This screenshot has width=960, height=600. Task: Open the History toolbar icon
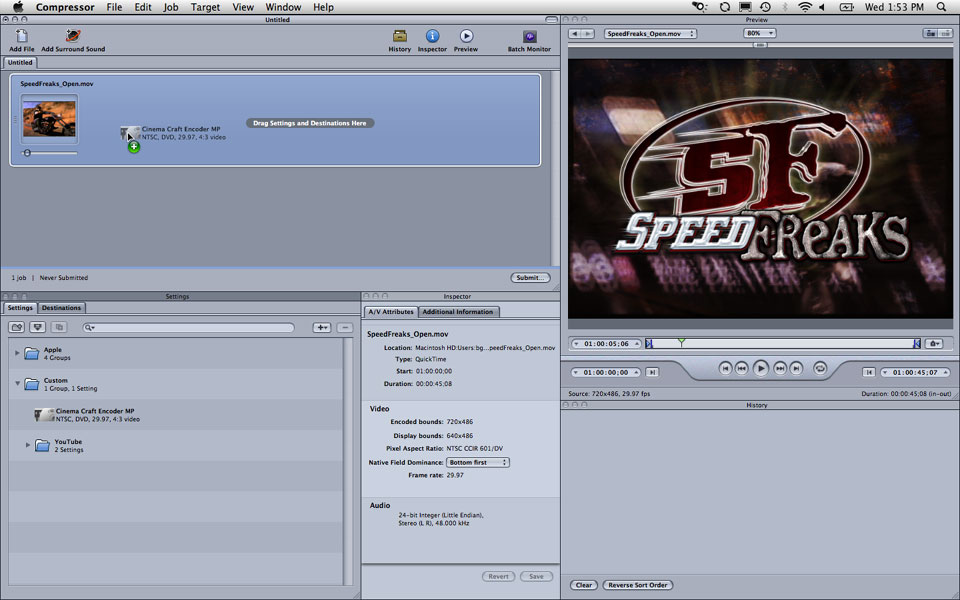399,36
